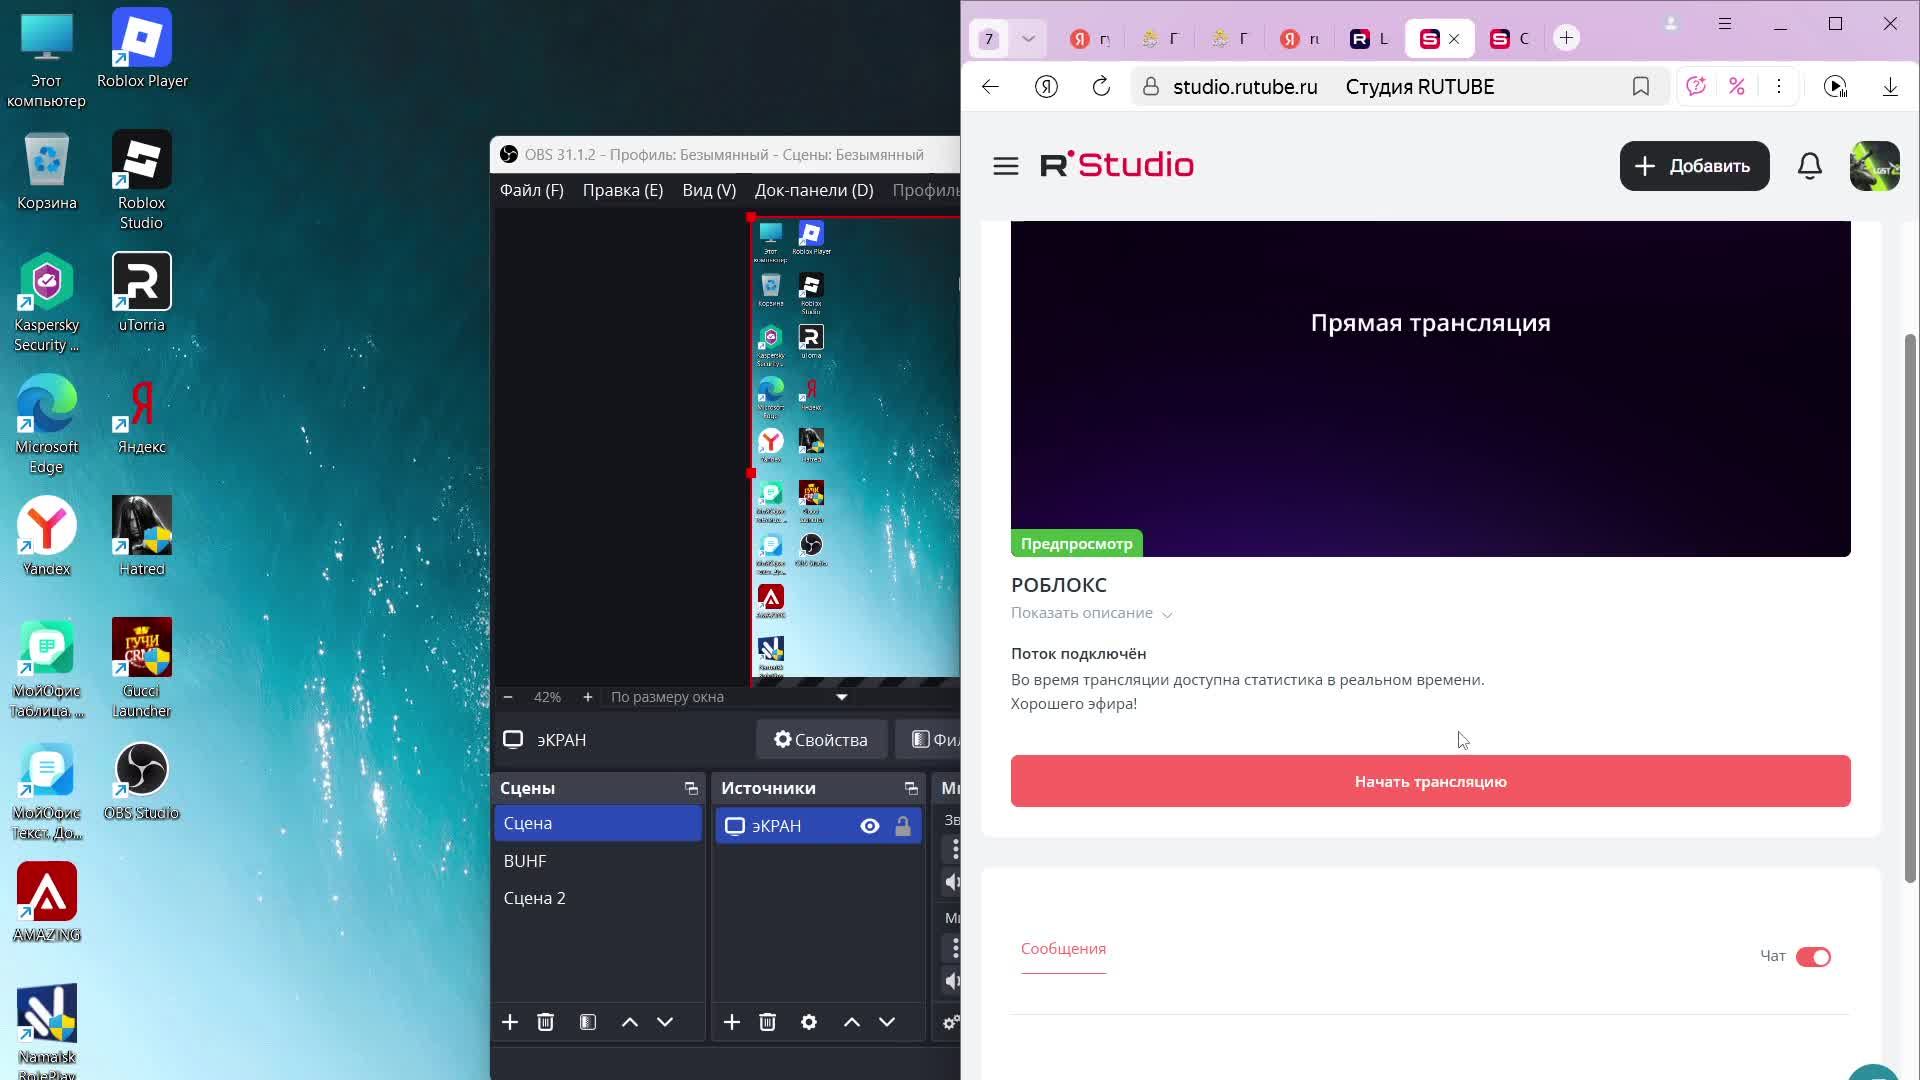1920x1080 pixels.
Task: Click the bookmark icon in the address bar
Action: (x=1640, y=86)
